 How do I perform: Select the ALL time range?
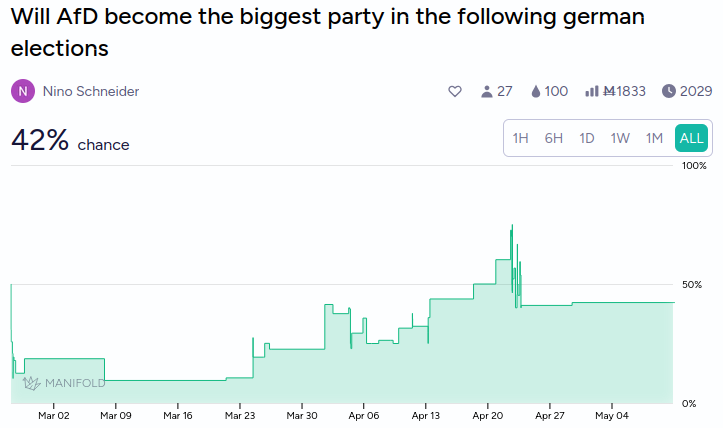[691, 138]
